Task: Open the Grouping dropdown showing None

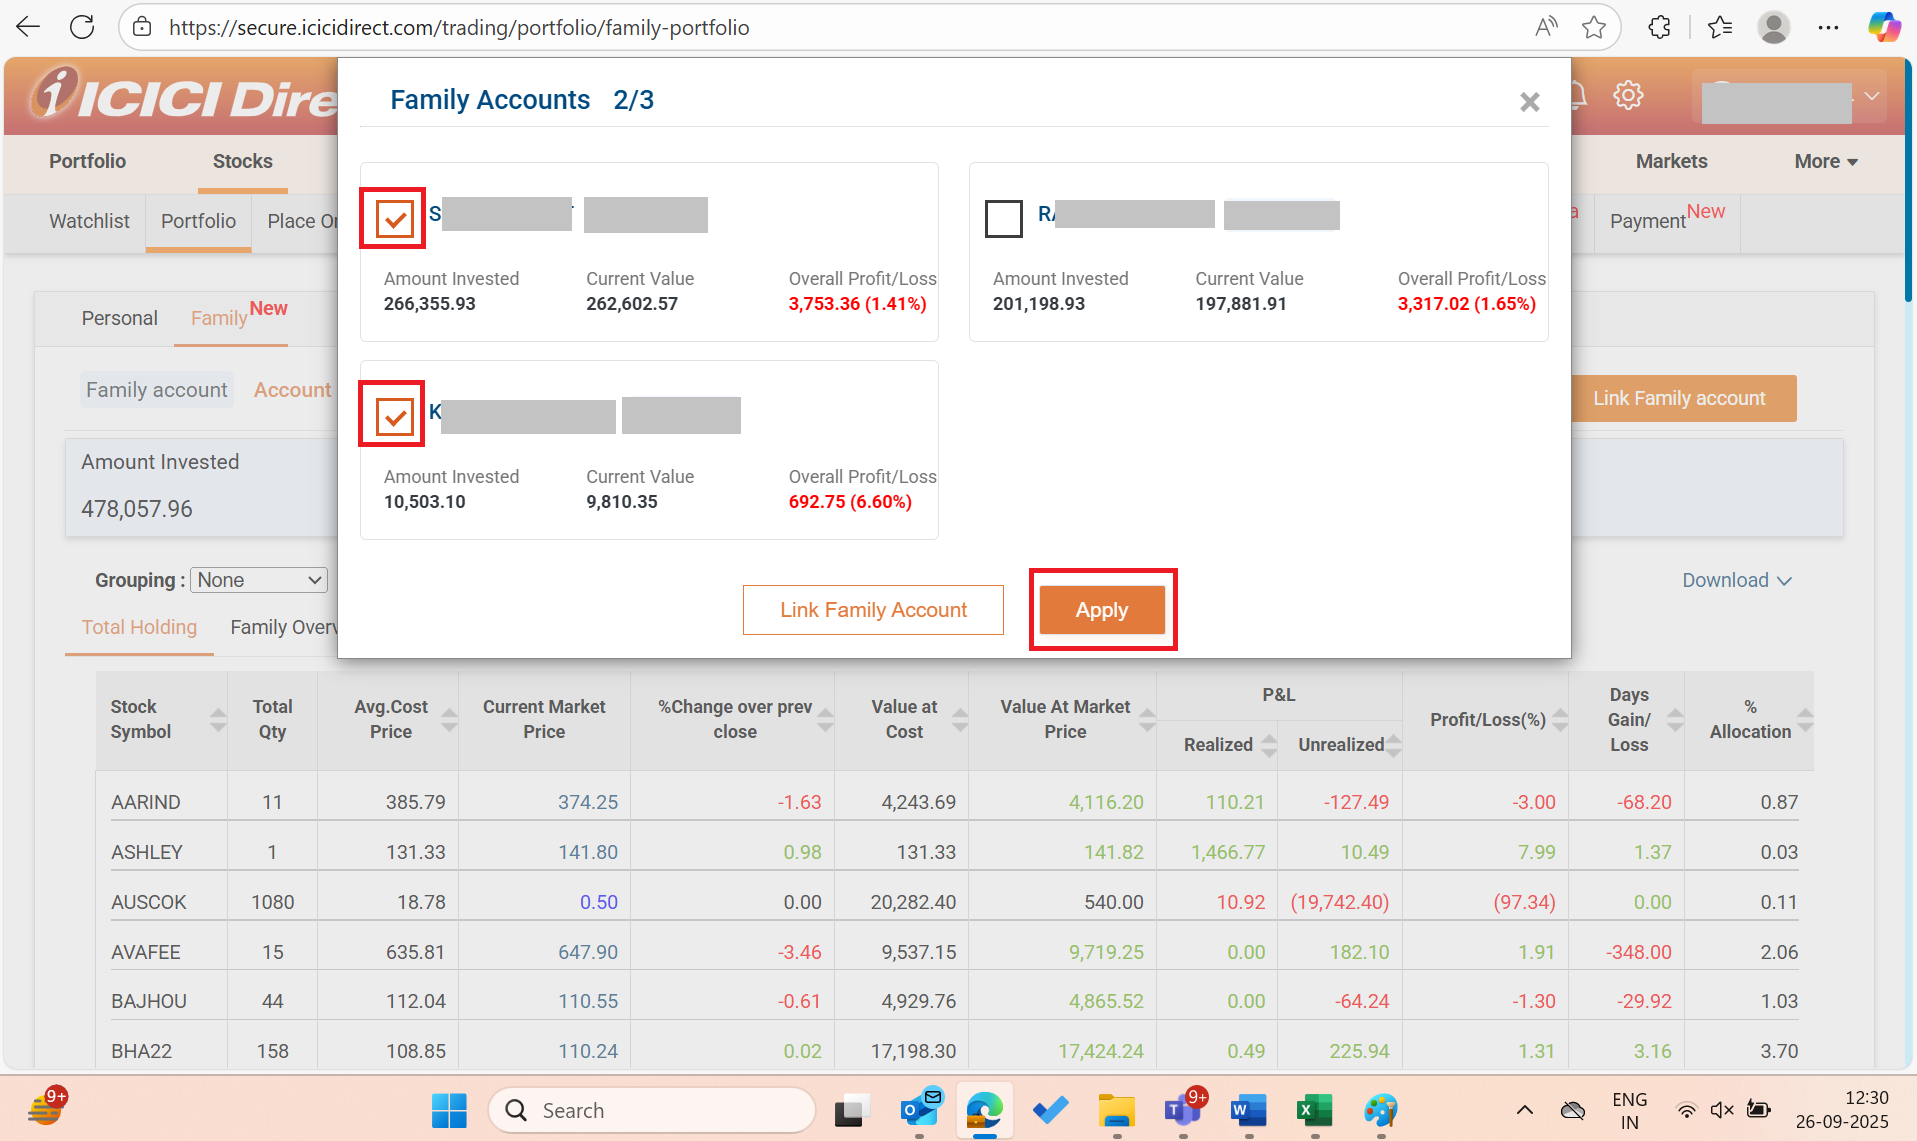Action: tap(258, 580)
